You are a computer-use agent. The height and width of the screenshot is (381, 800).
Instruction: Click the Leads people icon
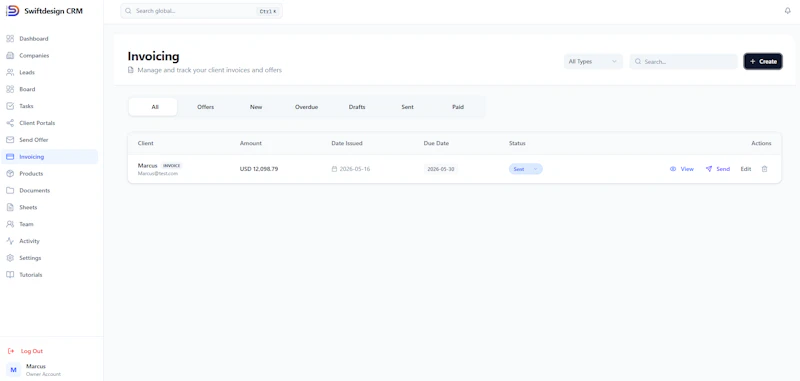10,72
